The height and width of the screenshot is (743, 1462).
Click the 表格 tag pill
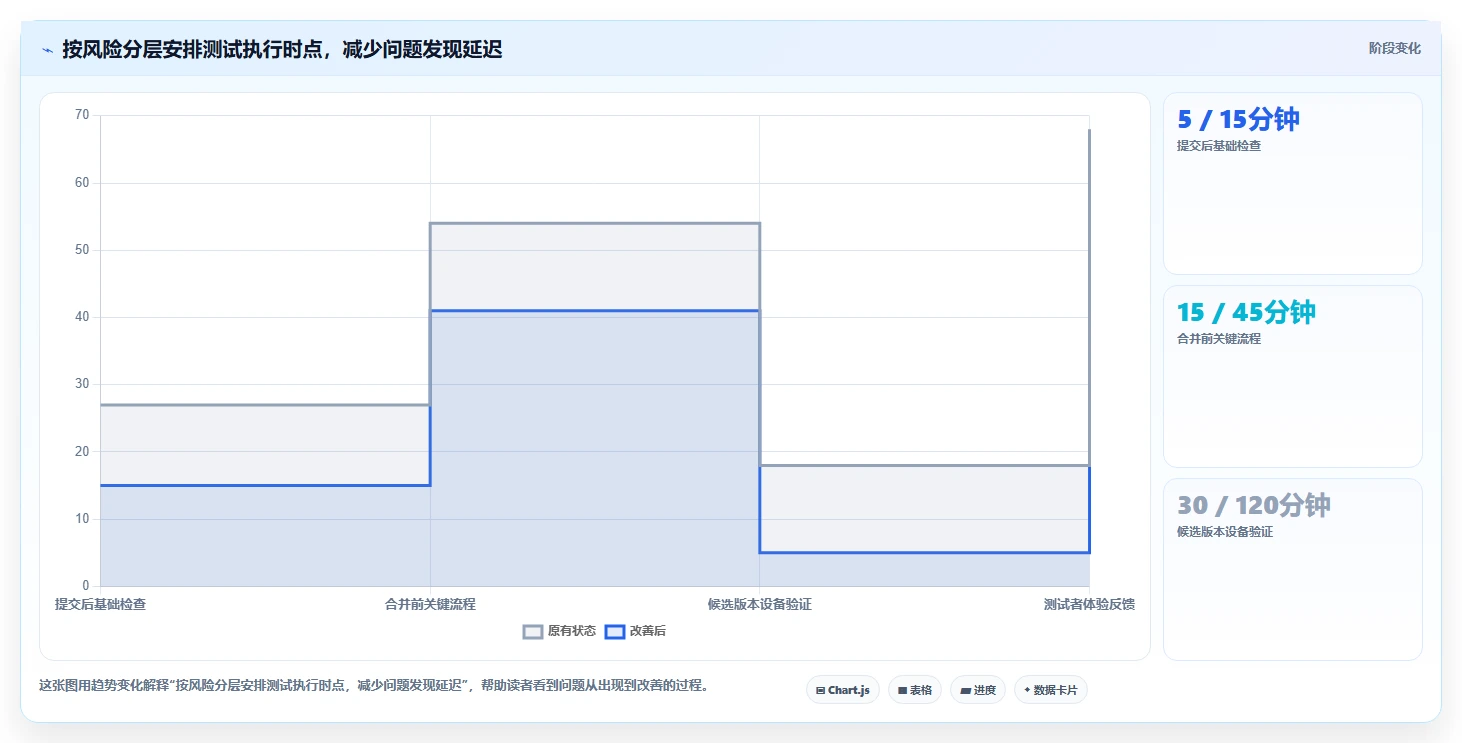click(x=915, y=690)
